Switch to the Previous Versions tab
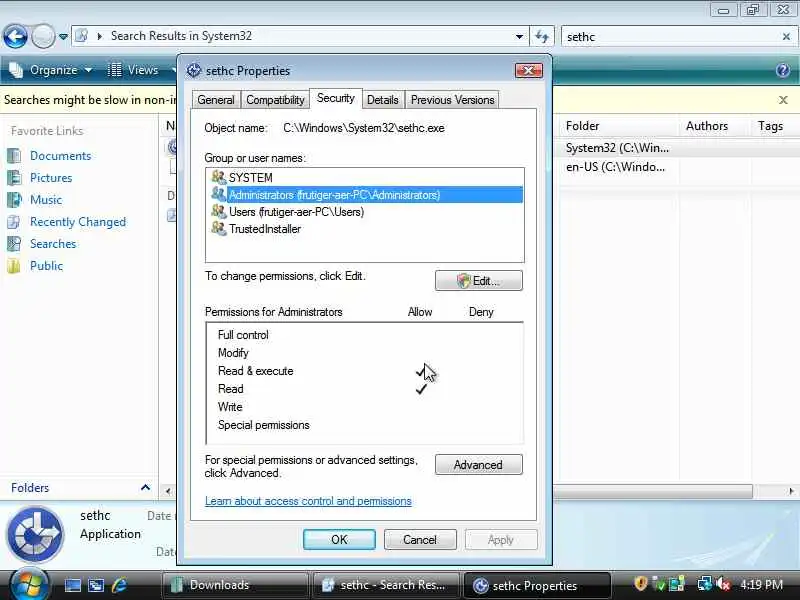 point(453,100)
